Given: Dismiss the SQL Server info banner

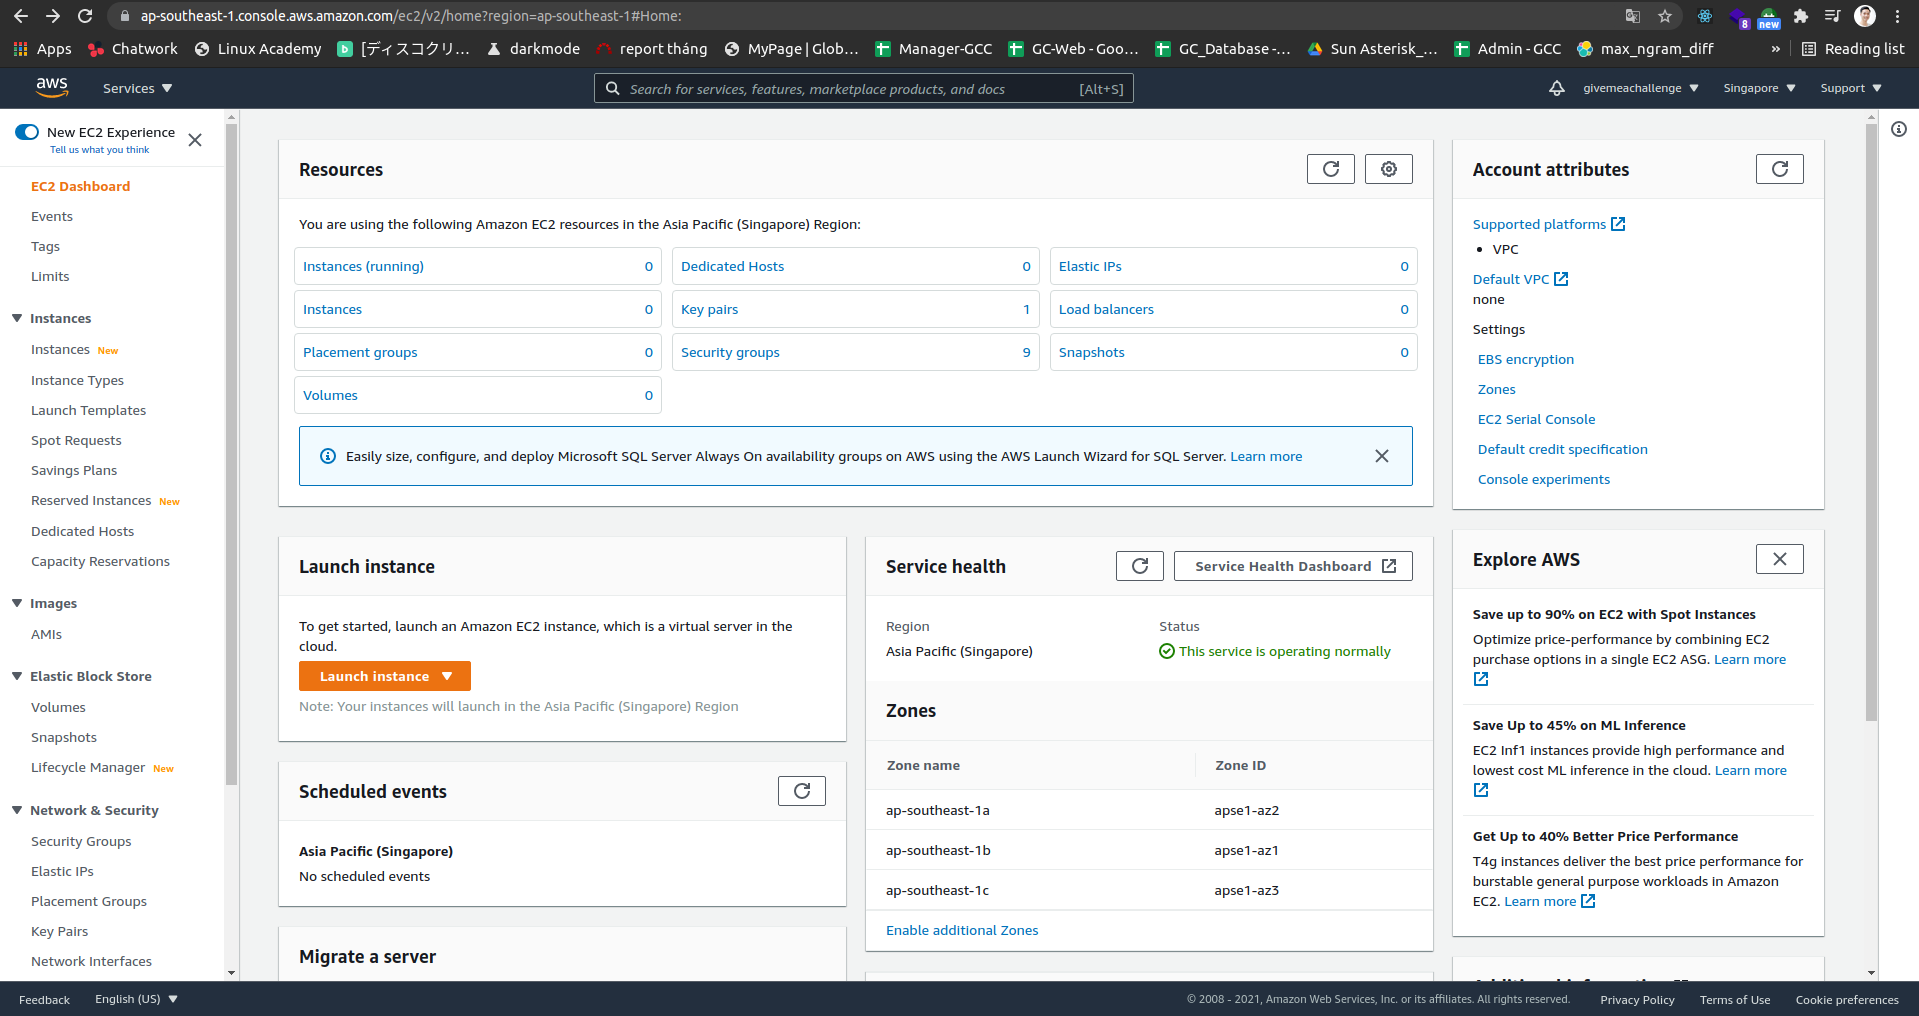Looking at the screenshot, I should click(1382, 456).
